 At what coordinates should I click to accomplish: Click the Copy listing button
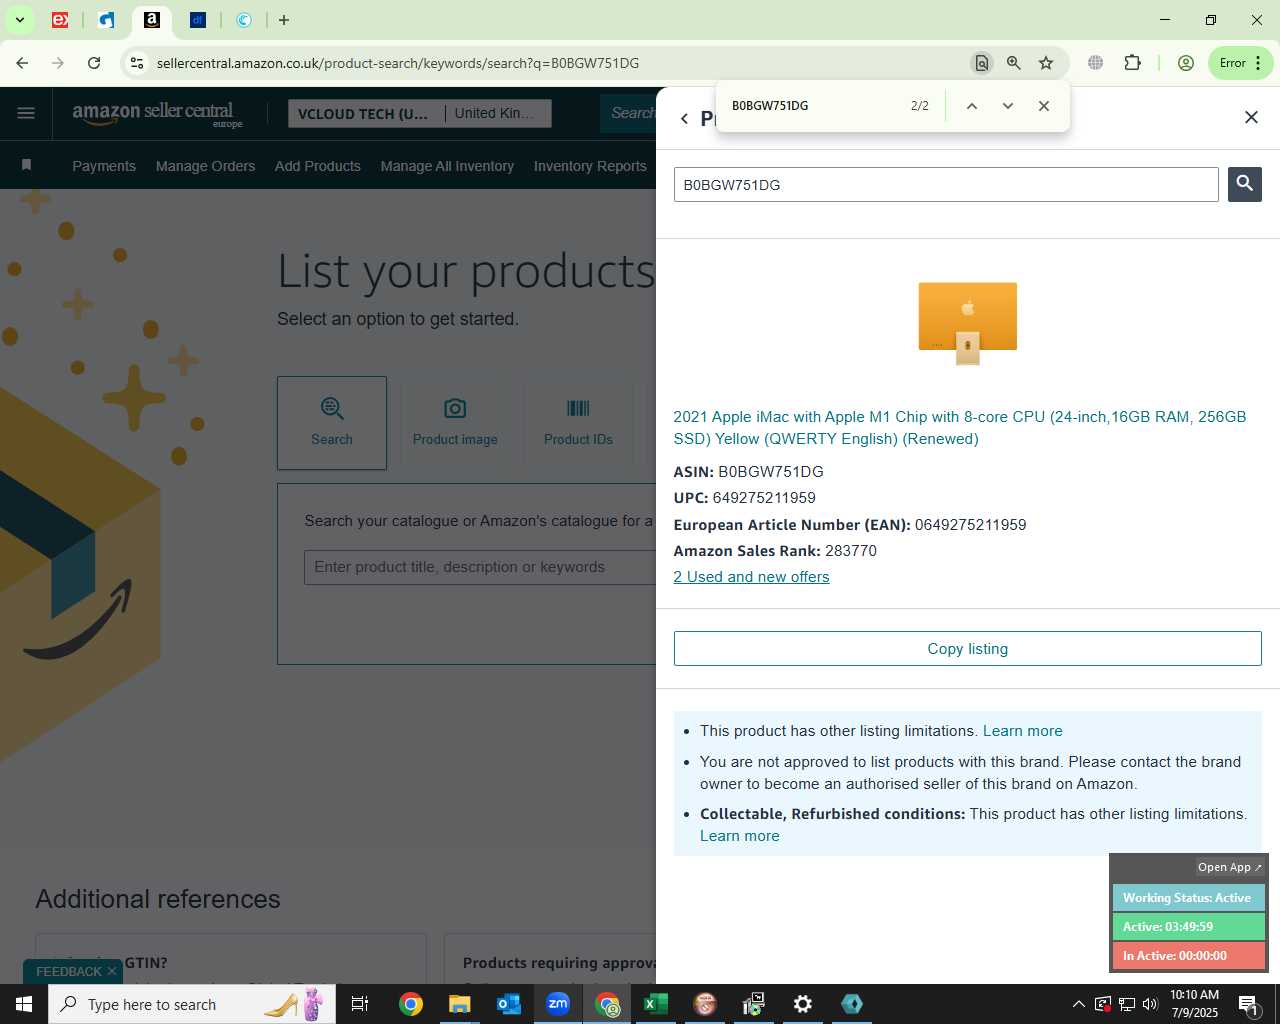pos(968,649)
